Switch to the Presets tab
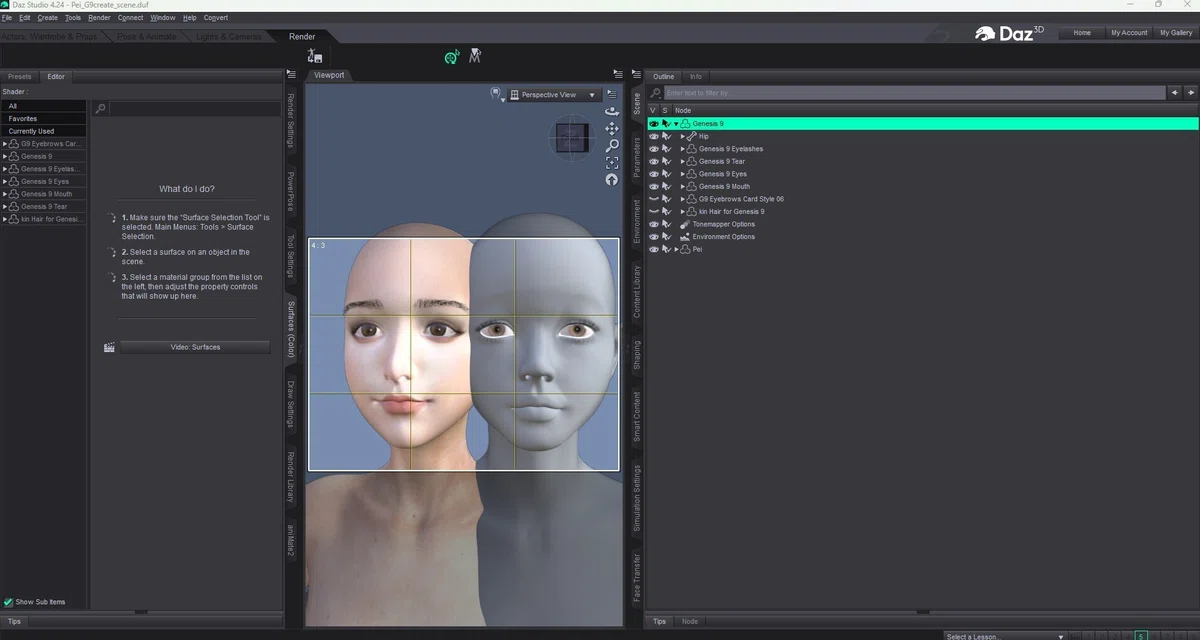1200x640 pixels. (x=20, y=77)
